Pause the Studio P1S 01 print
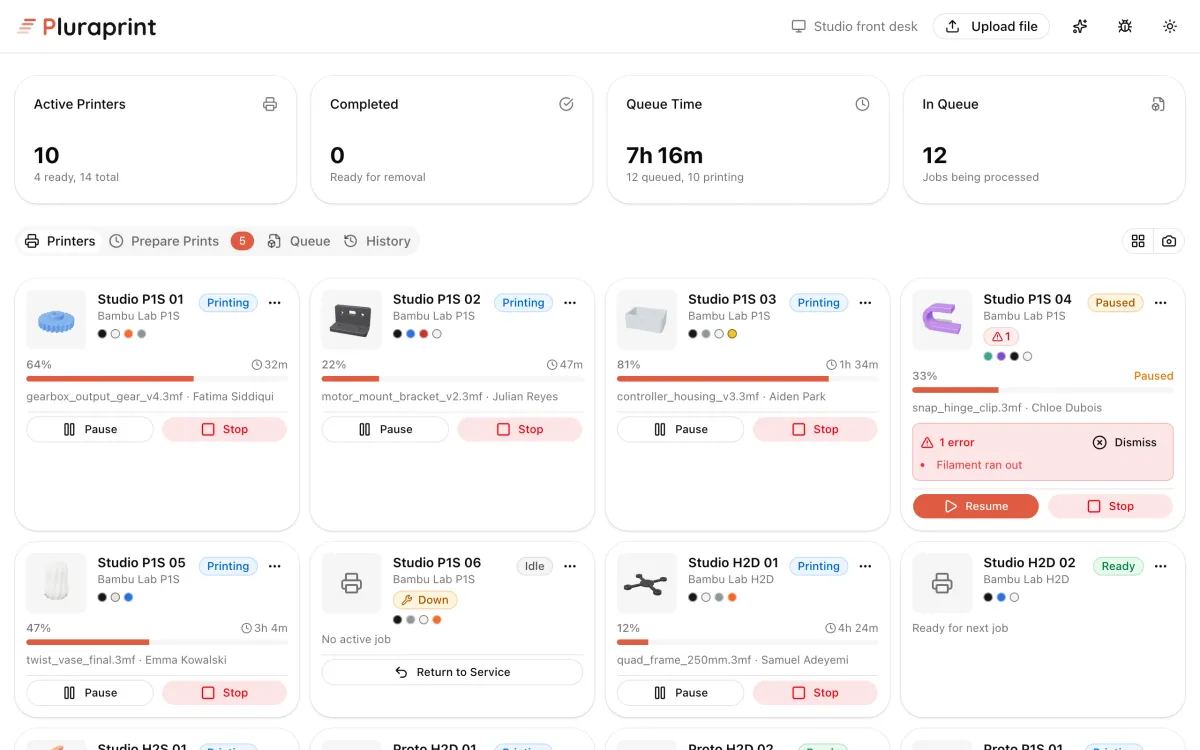The image size is (1200, 750). (90, 429)
